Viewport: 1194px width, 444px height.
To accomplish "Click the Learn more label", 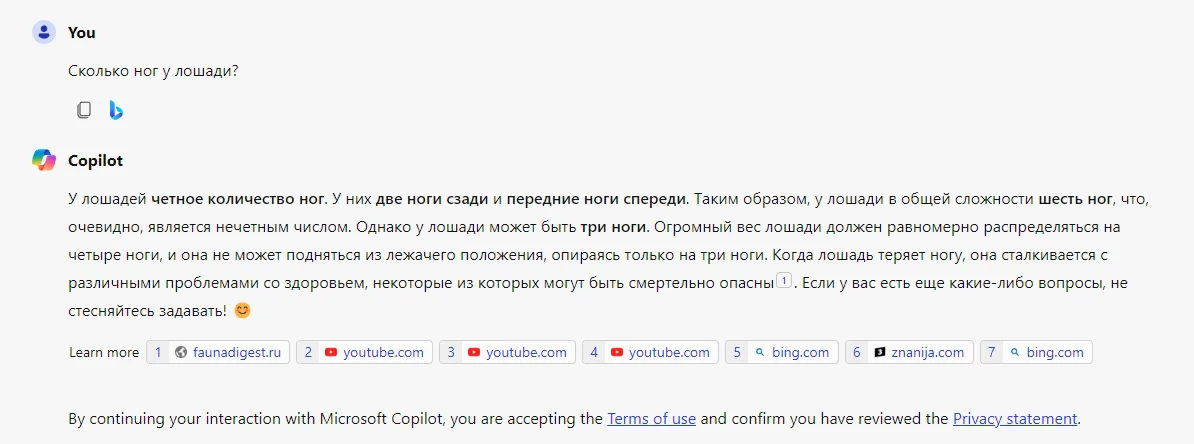I will click(104, 353).
